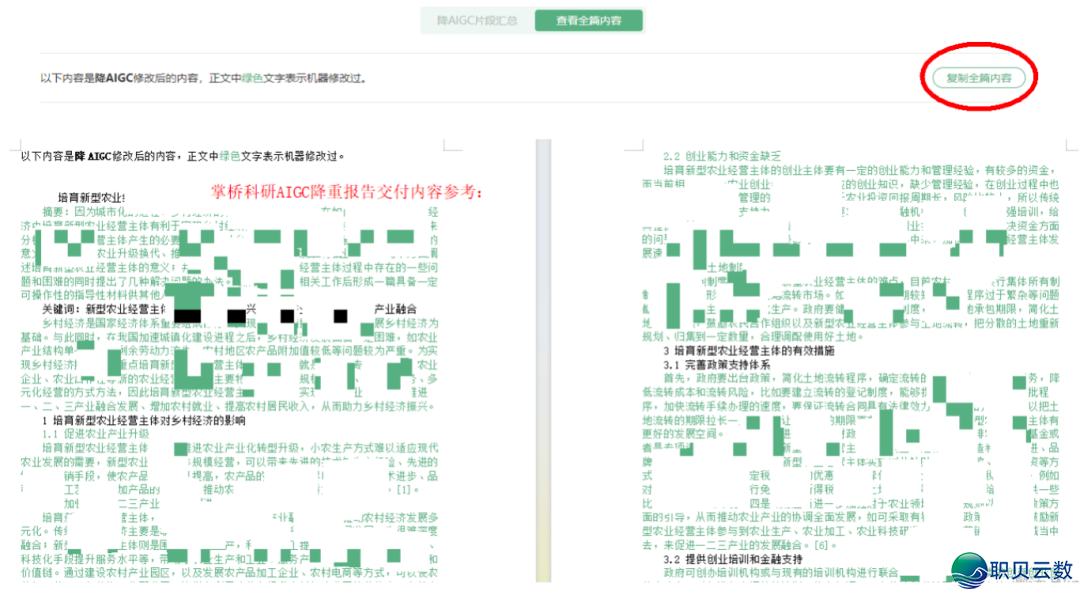Click the gray divider between the two pages
1080x595 pixels.
click(544, 360)
